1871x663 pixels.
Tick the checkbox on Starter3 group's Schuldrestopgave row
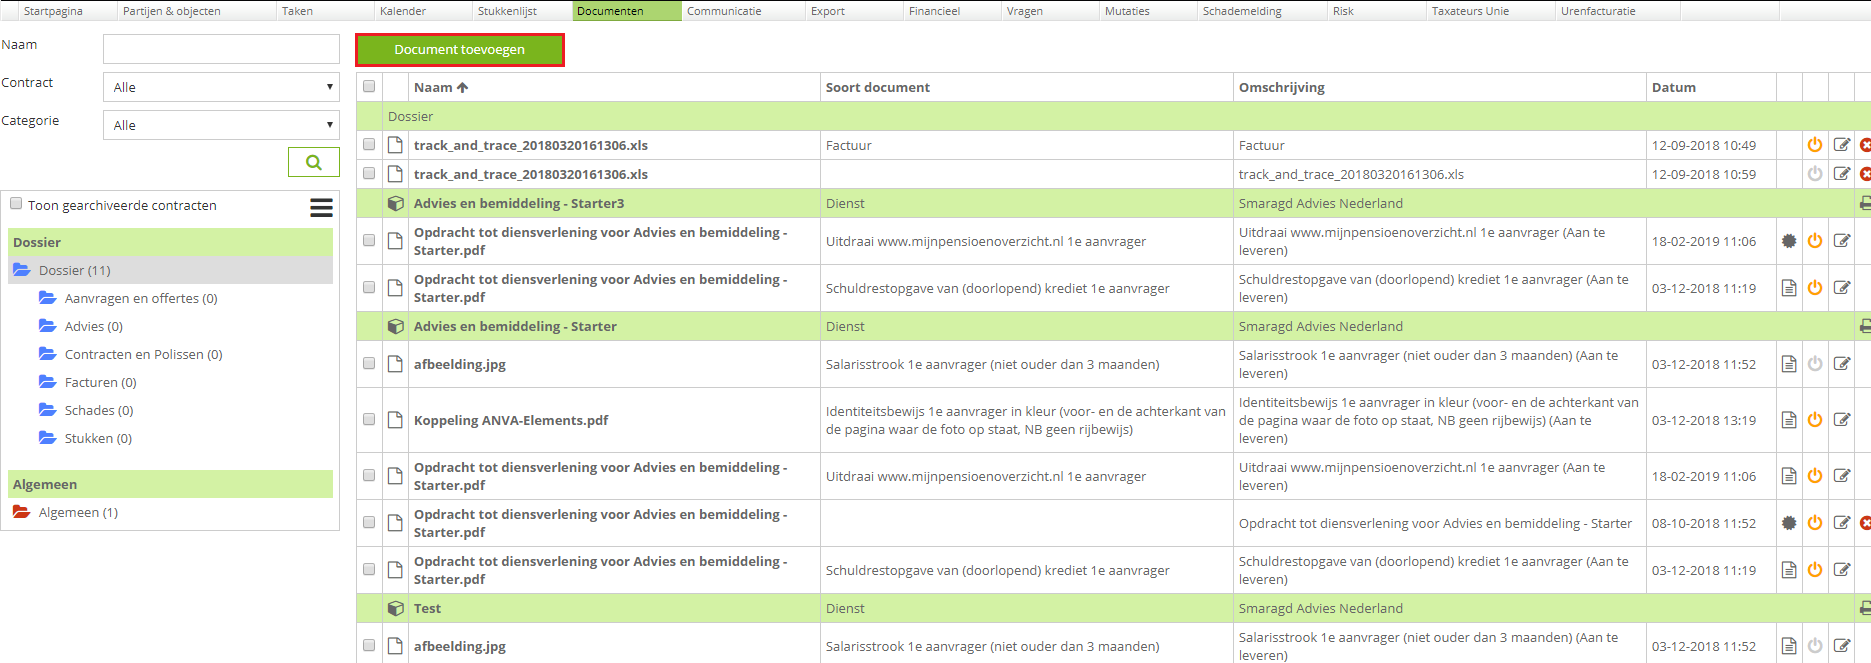(369, 287)
